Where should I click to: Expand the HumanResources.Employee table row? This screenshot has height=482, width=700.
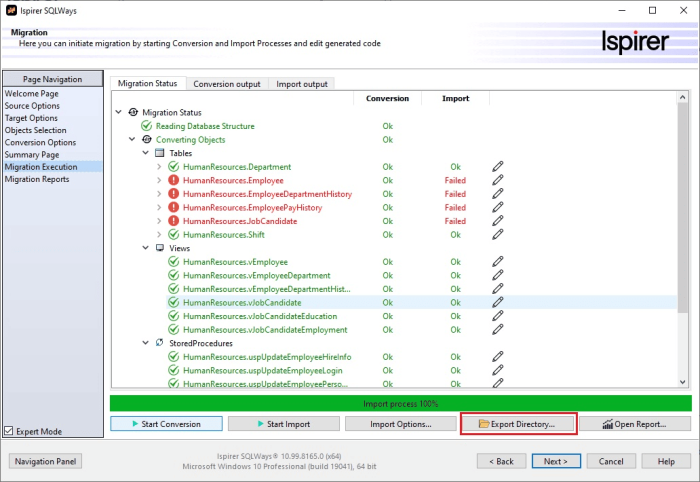[159, 180]
